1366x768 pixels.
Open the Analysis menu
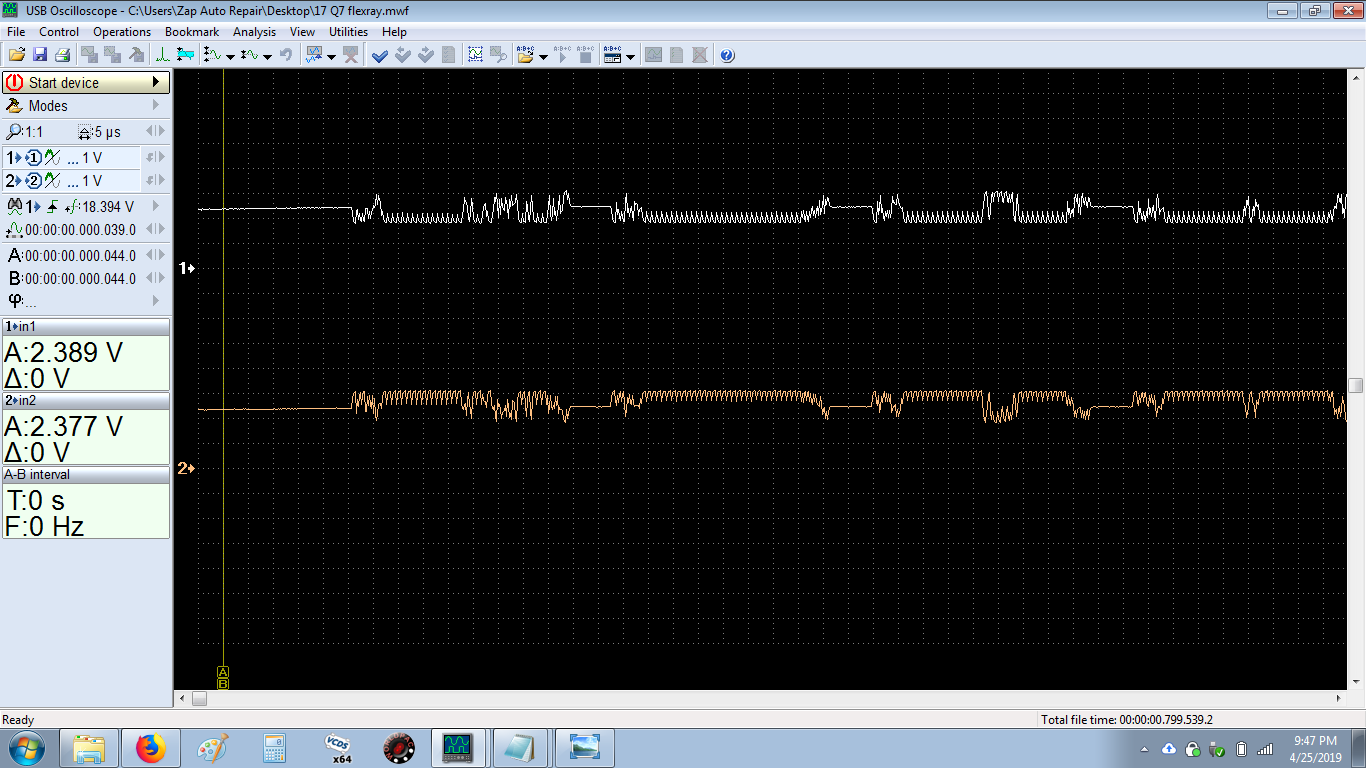(x=254, y=31)
